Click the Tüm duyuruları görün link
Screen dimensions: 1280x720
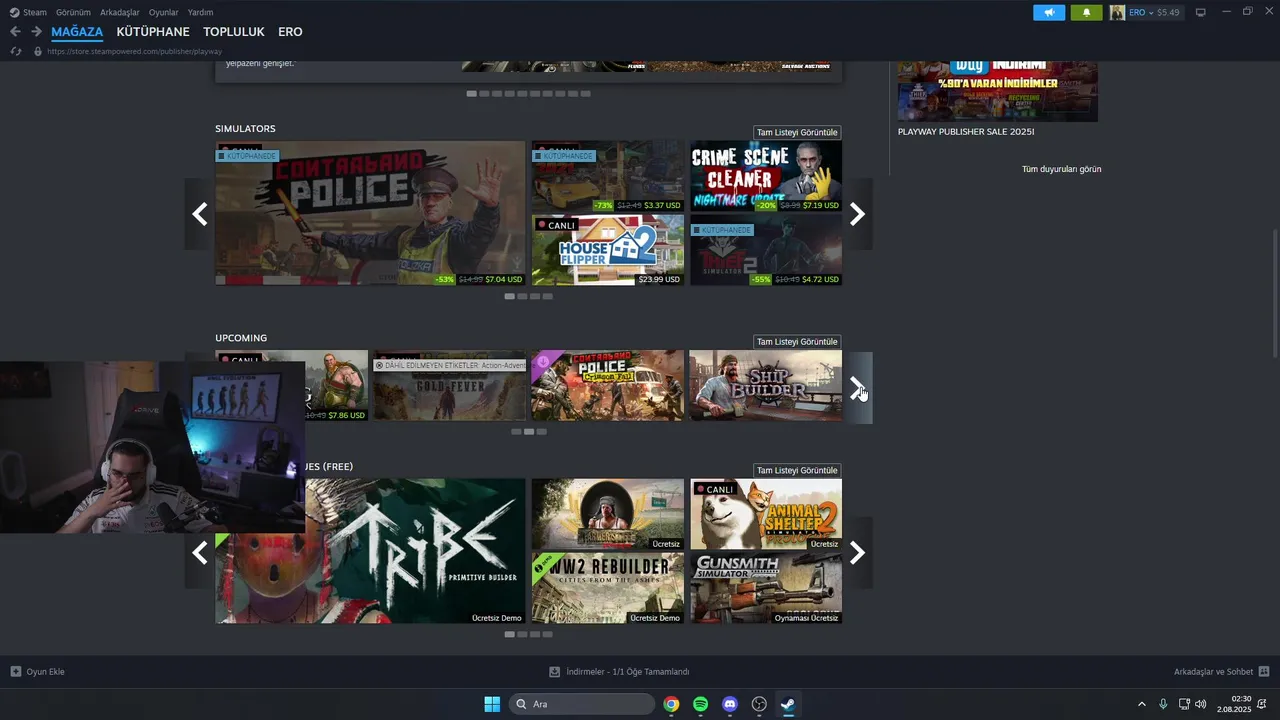pos(1061,169)
